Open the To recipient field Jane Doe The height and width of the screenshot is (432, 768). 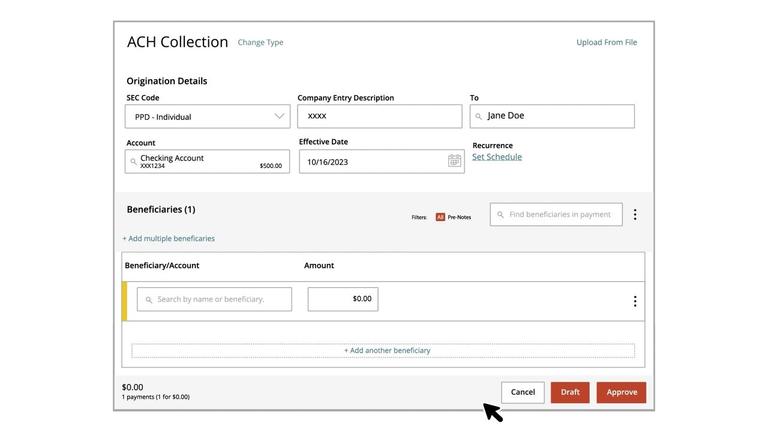point(552,116)
